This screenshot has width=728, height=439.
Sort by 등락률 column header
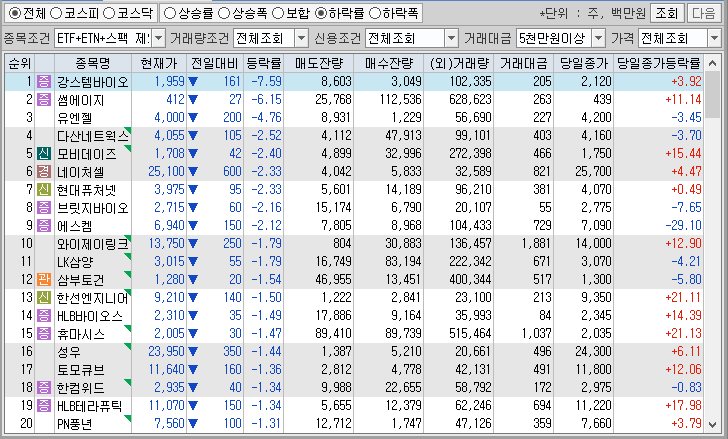[x=263, y=63]
